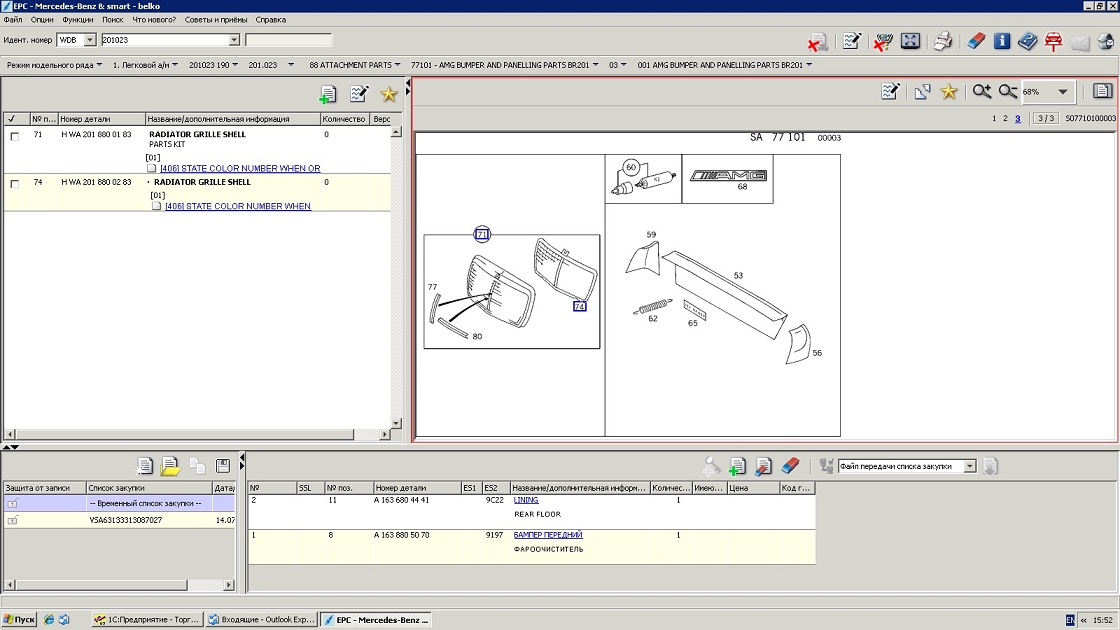1120x630 pixels.
Task: Click the eraser icon above shopping table
Action: [x=790, y=466]
